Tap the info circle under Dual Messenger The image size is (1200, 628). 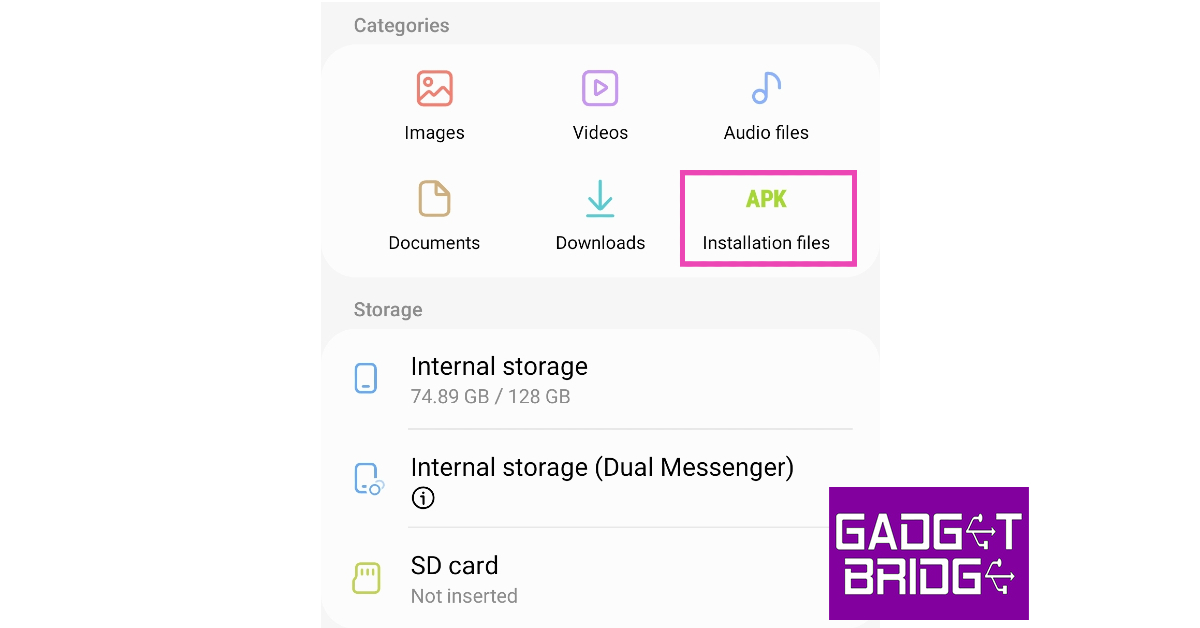(423, 498)
